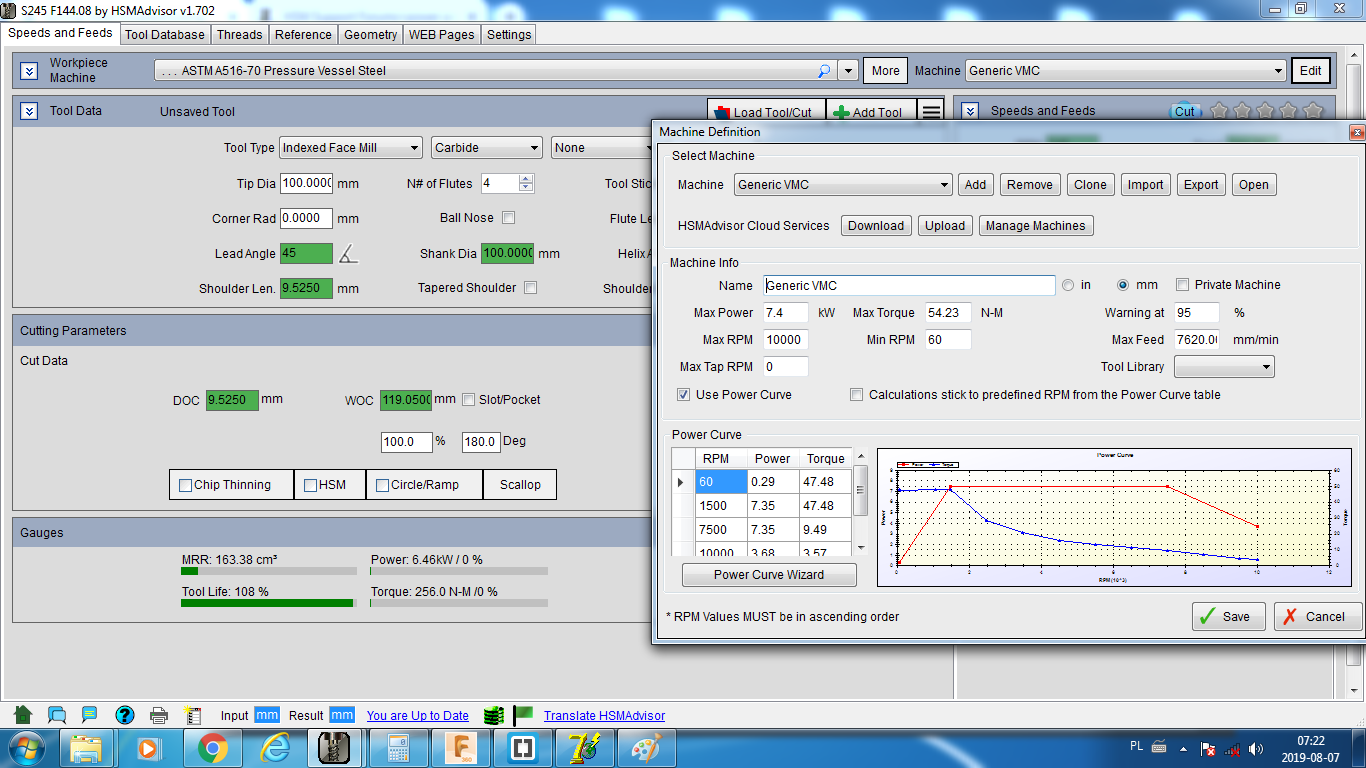Image resolution: width=1366 pixels, height=768 pixels.
Task: Click magnifier search icon in workpiece material field
Action: [824, 71]
